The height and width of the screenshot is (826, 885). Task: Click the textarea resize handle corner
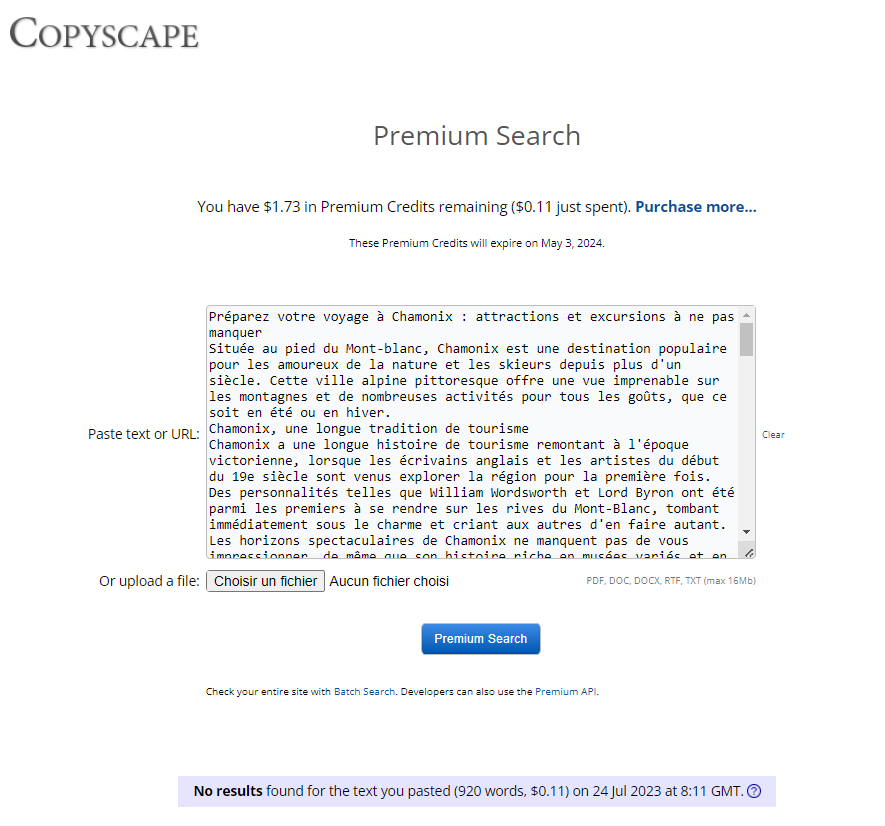(x=749, y=553)
